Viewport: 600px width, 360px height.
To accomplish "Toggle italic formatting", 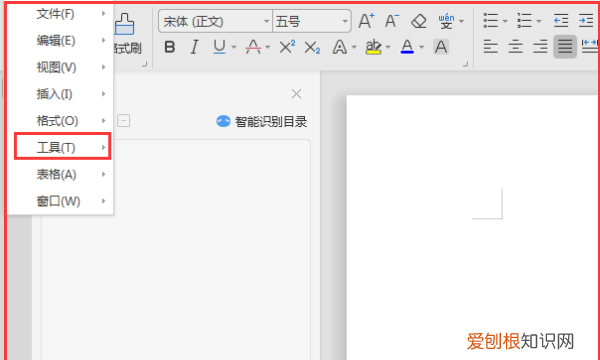I will [x=194, y=47].
